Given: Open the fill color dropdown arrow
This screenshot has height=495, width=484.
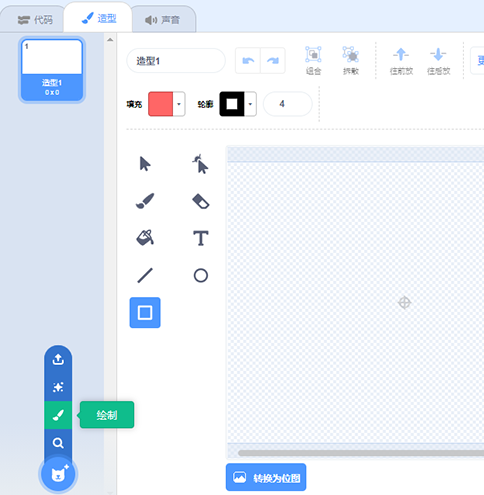Looking at the screenshot, I should point(179,104).
